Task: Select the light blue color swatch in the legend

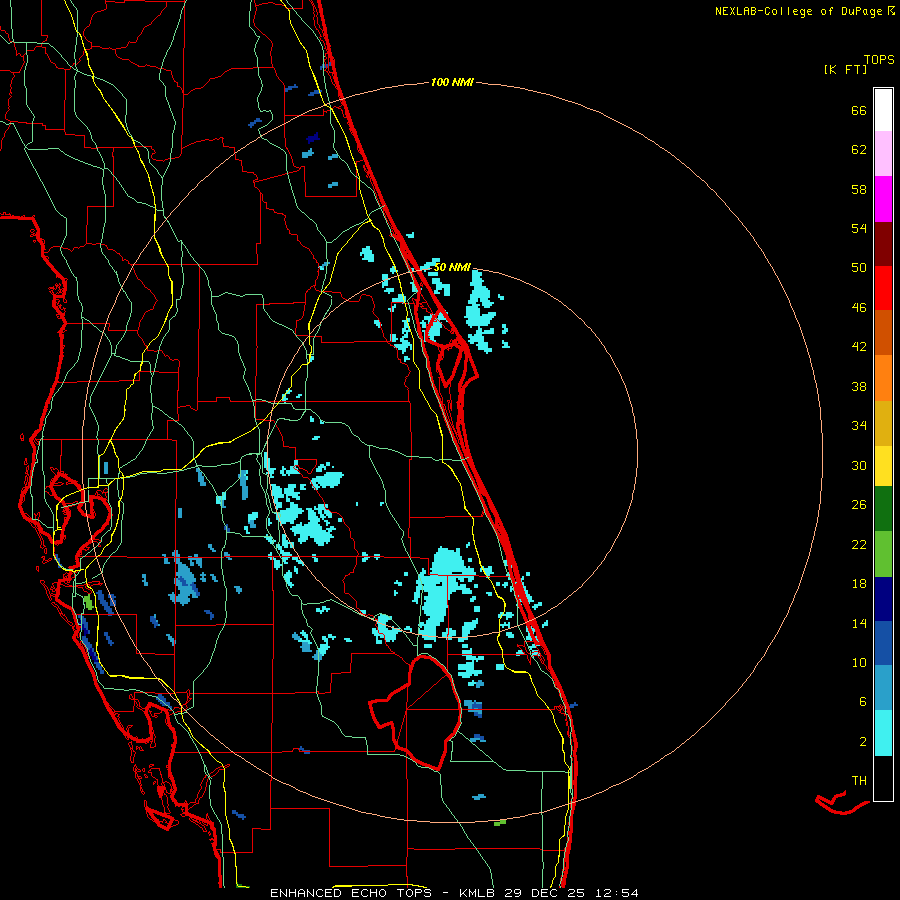Action: [883, 687]
